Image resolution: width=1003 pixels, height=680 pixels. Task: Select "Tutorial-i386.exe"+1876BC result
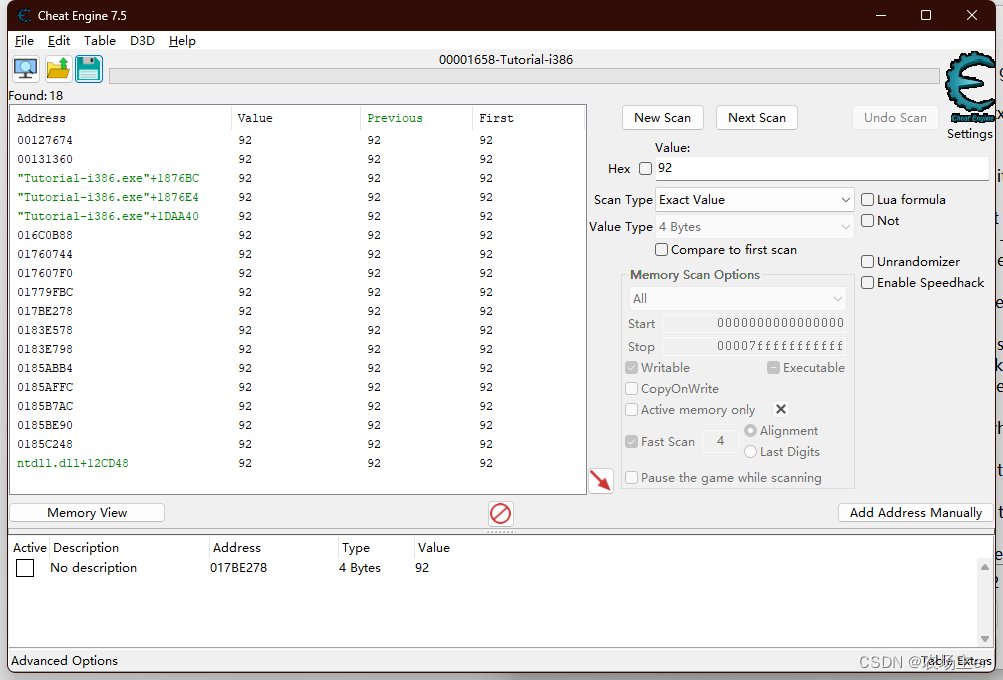[108, 178]
